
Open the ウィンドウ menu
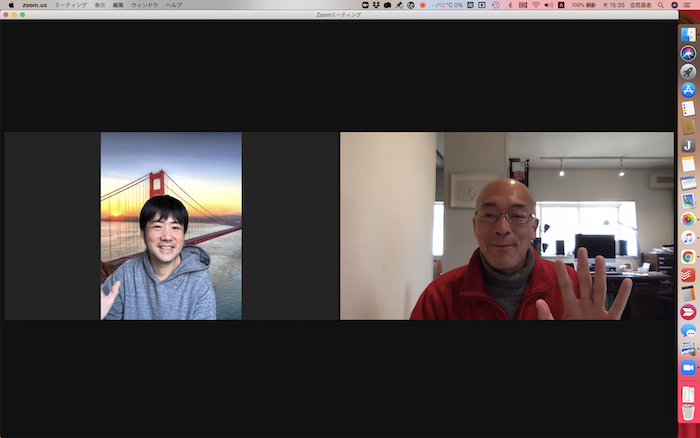(144, 5)
